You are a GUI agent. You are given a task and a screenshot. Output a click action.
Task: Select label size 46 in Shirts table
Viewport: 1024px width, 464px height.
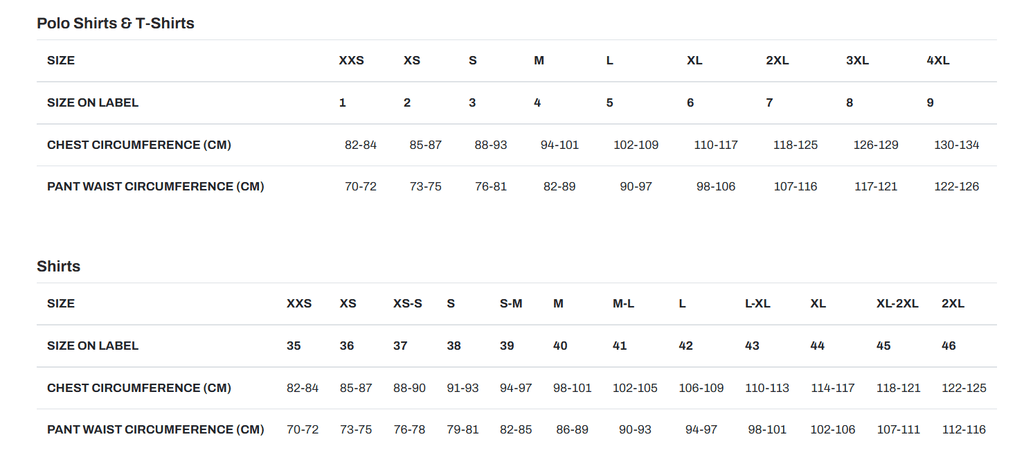[949, 345]
